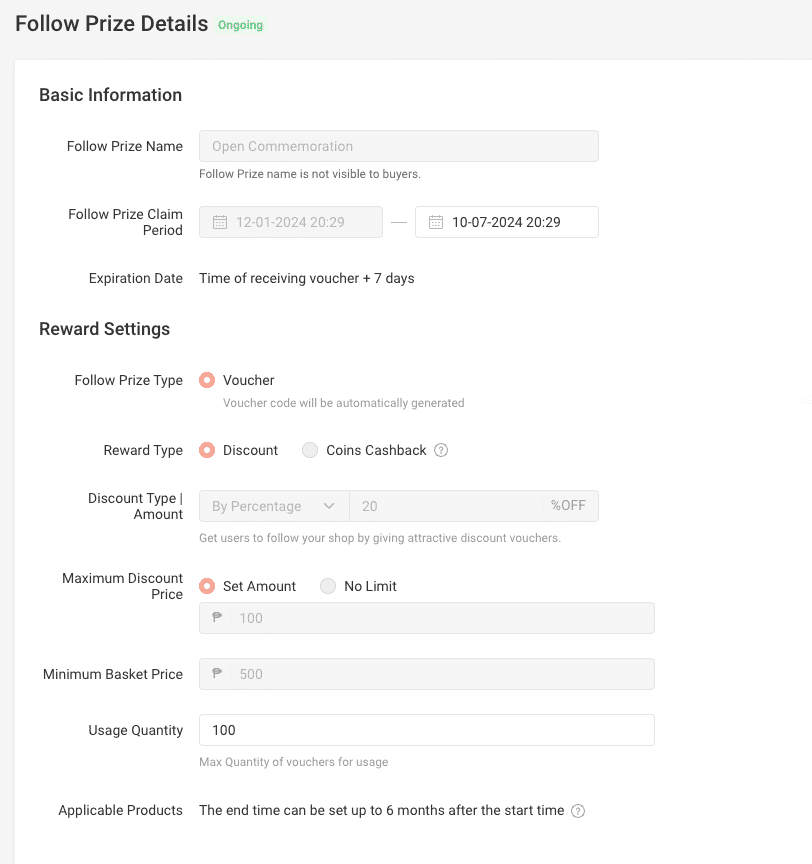Viewport: 812px width, 864px height.
Task: Choose Set Amount for maximum discount
Action: [207, 586]
